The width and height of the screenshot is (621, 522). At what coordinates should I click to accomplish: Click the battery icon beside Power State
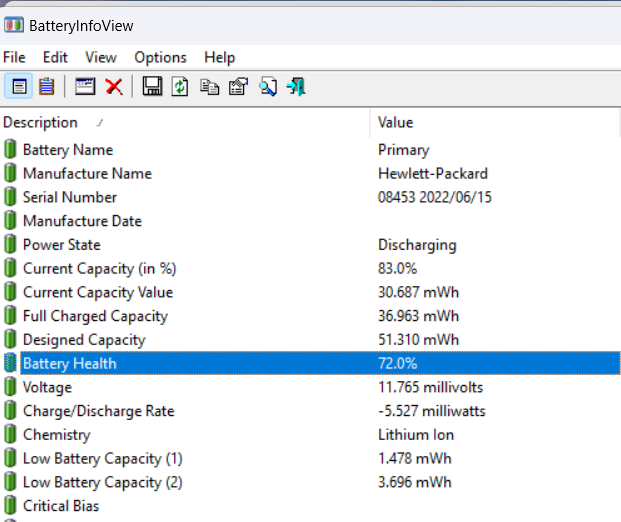click(x=10, y=245)
